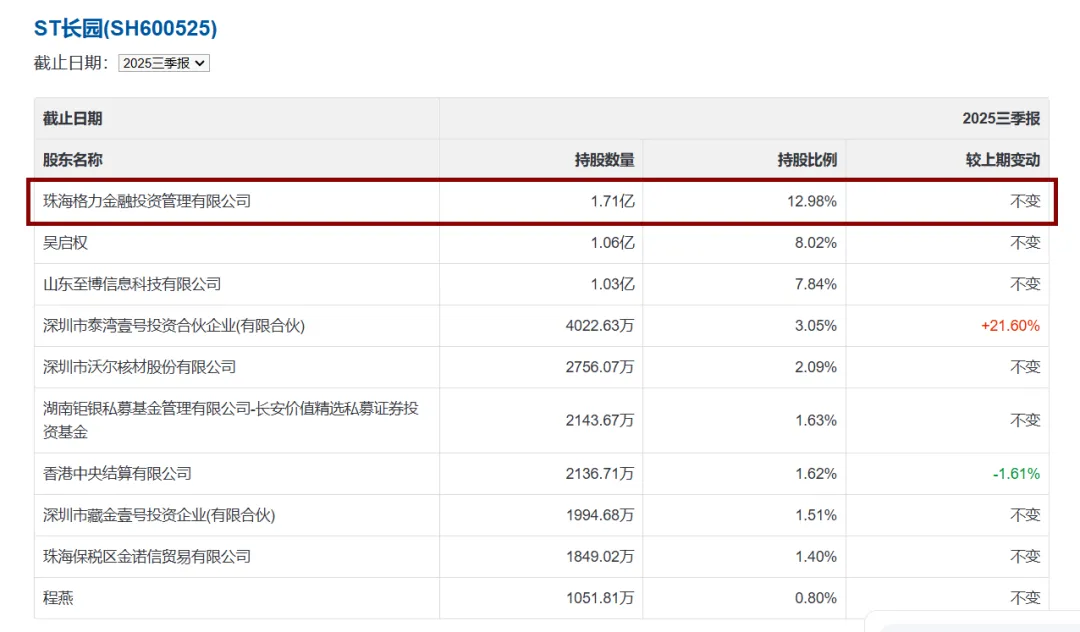Select the 4022.63万 holding amount
The width and height of the screenshot is (1080, 632).
(600, 325)
